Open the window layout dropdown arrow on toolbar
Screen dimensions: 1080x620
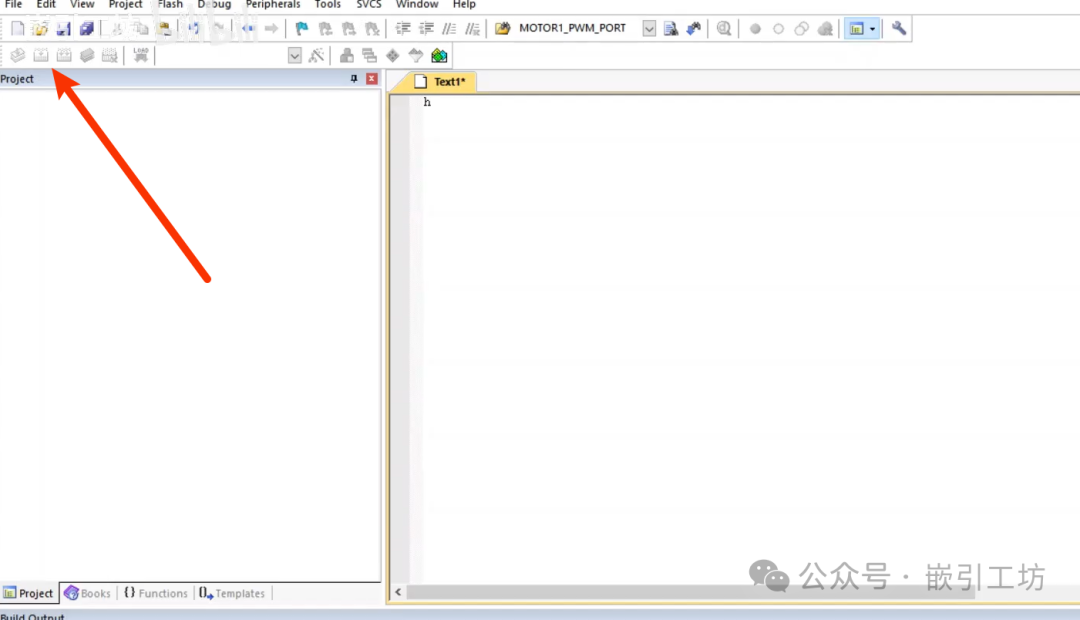pyautogui.click(x=872, y=28)
